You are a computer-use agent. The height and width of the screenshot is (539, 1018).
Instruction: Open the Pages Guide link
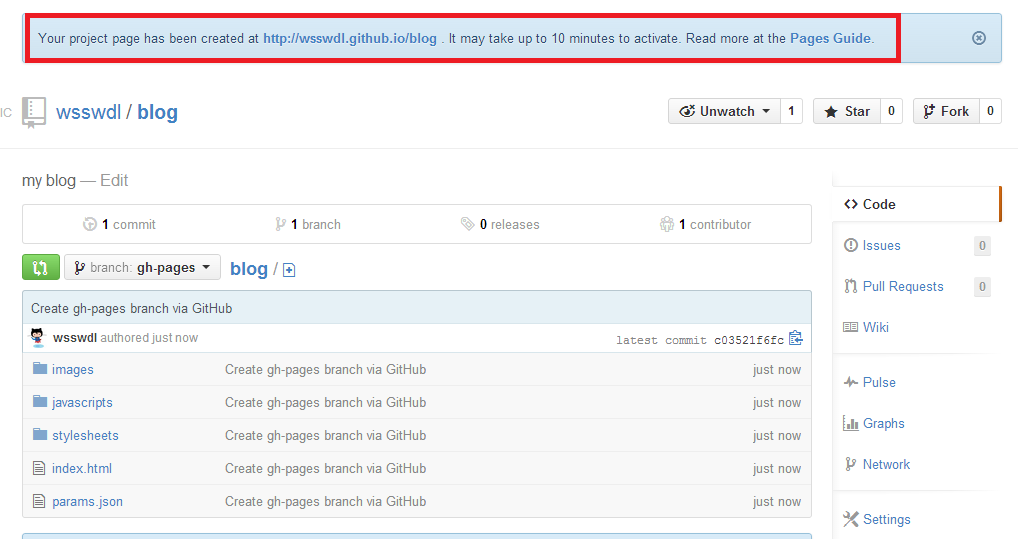(x=830, y=39)
